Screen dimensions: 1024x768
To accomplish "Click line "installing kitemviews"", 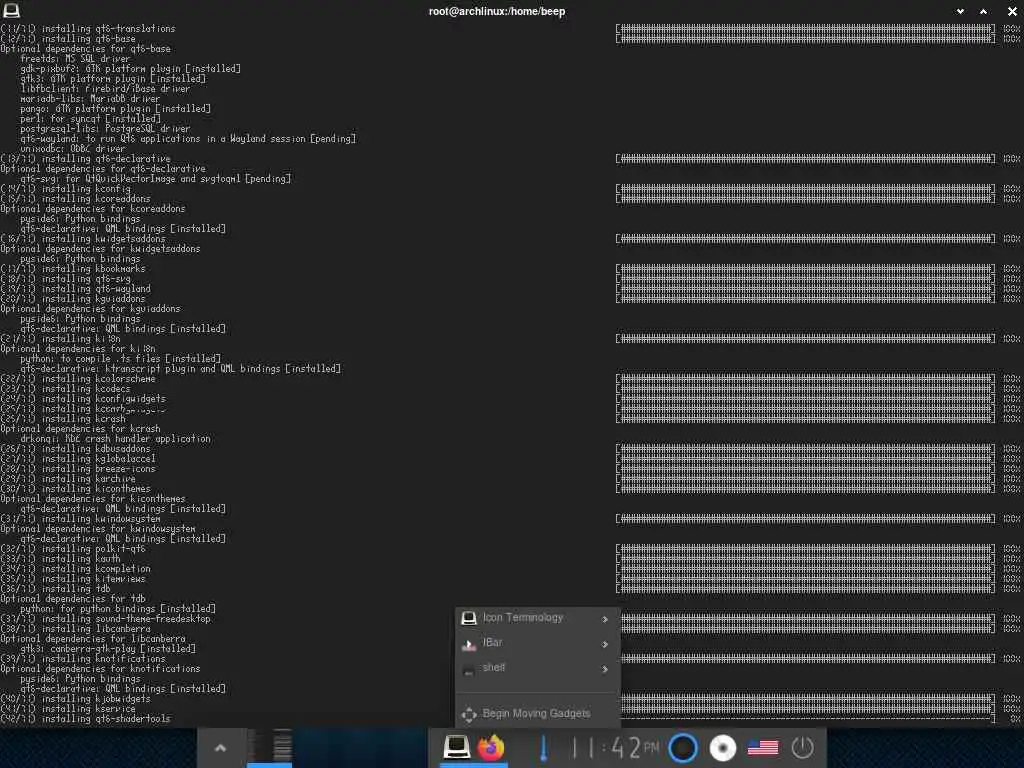I will point(72,579).
